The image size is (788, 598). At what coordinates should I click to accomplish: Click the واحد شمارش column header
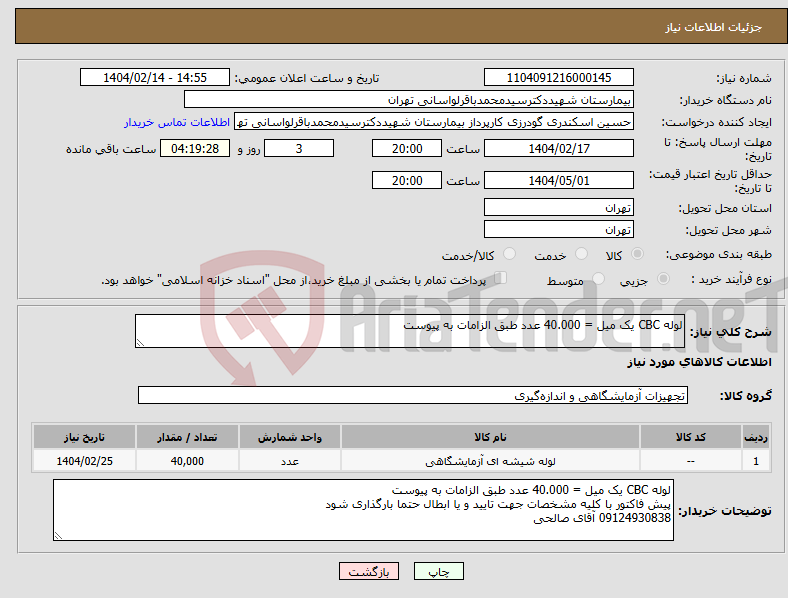tap(290, 437)
